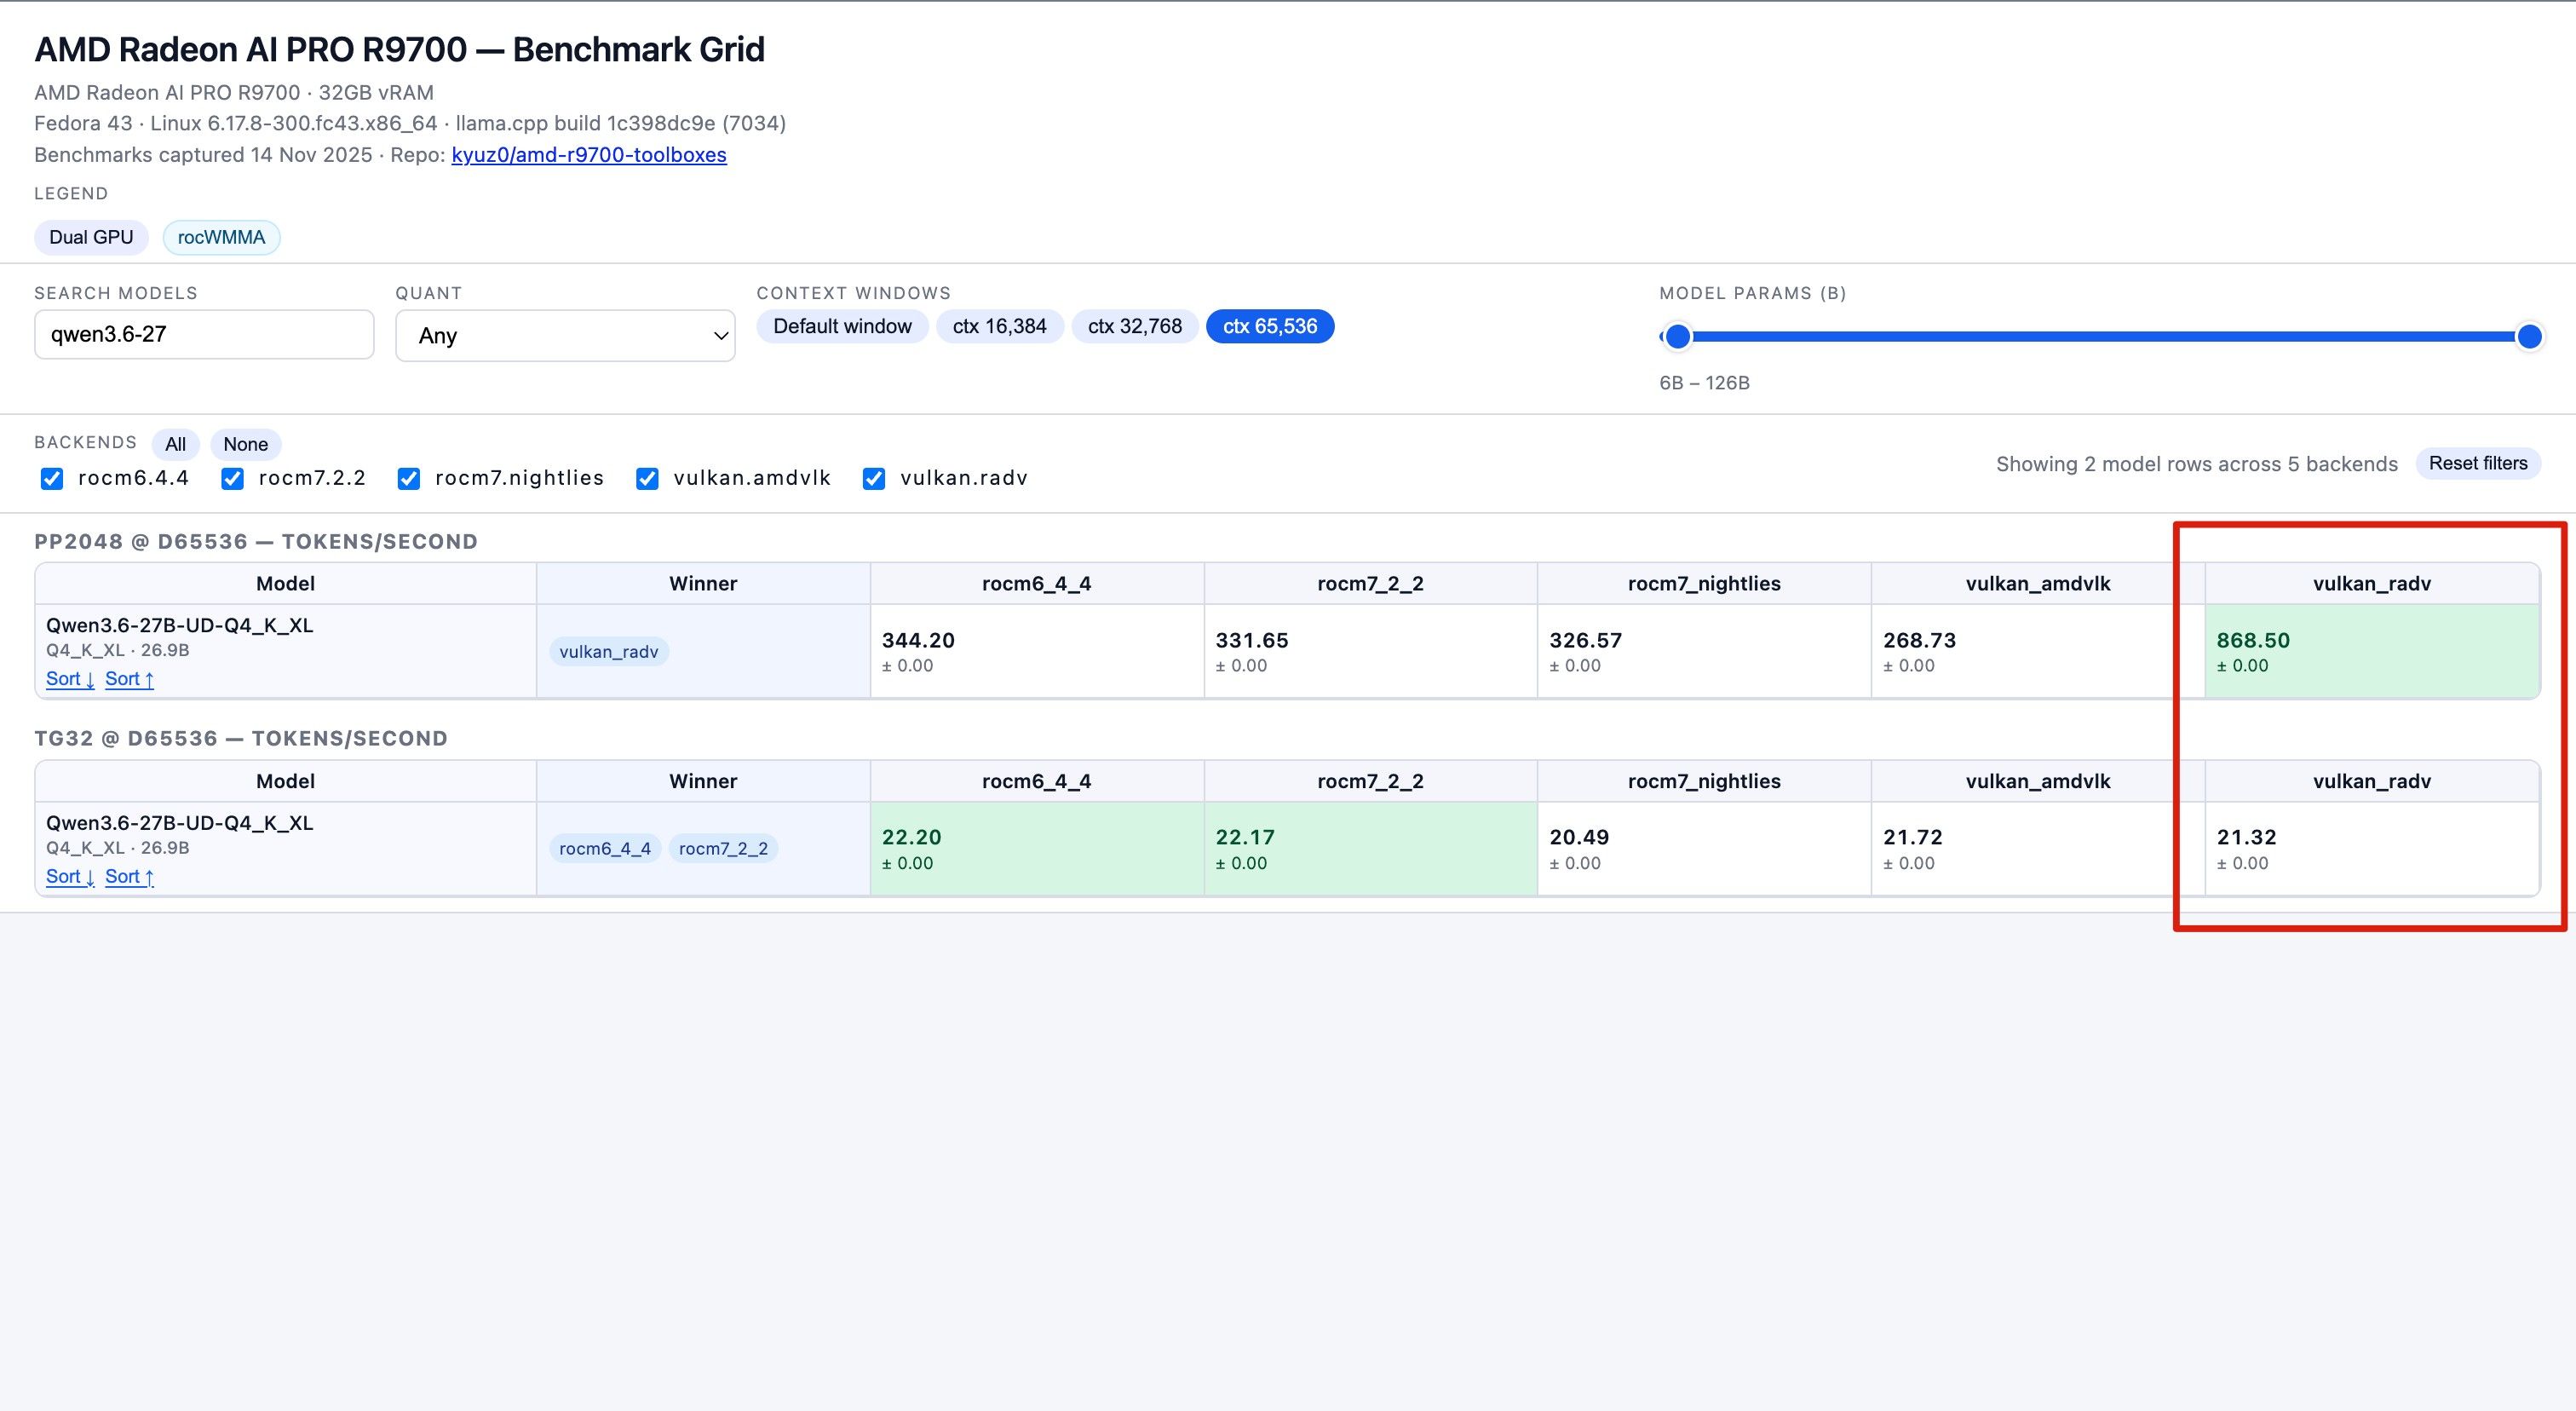This screenshot has height=1411, width=2576.
Task: Select the Default window context filter
Action: coord(842,326)
